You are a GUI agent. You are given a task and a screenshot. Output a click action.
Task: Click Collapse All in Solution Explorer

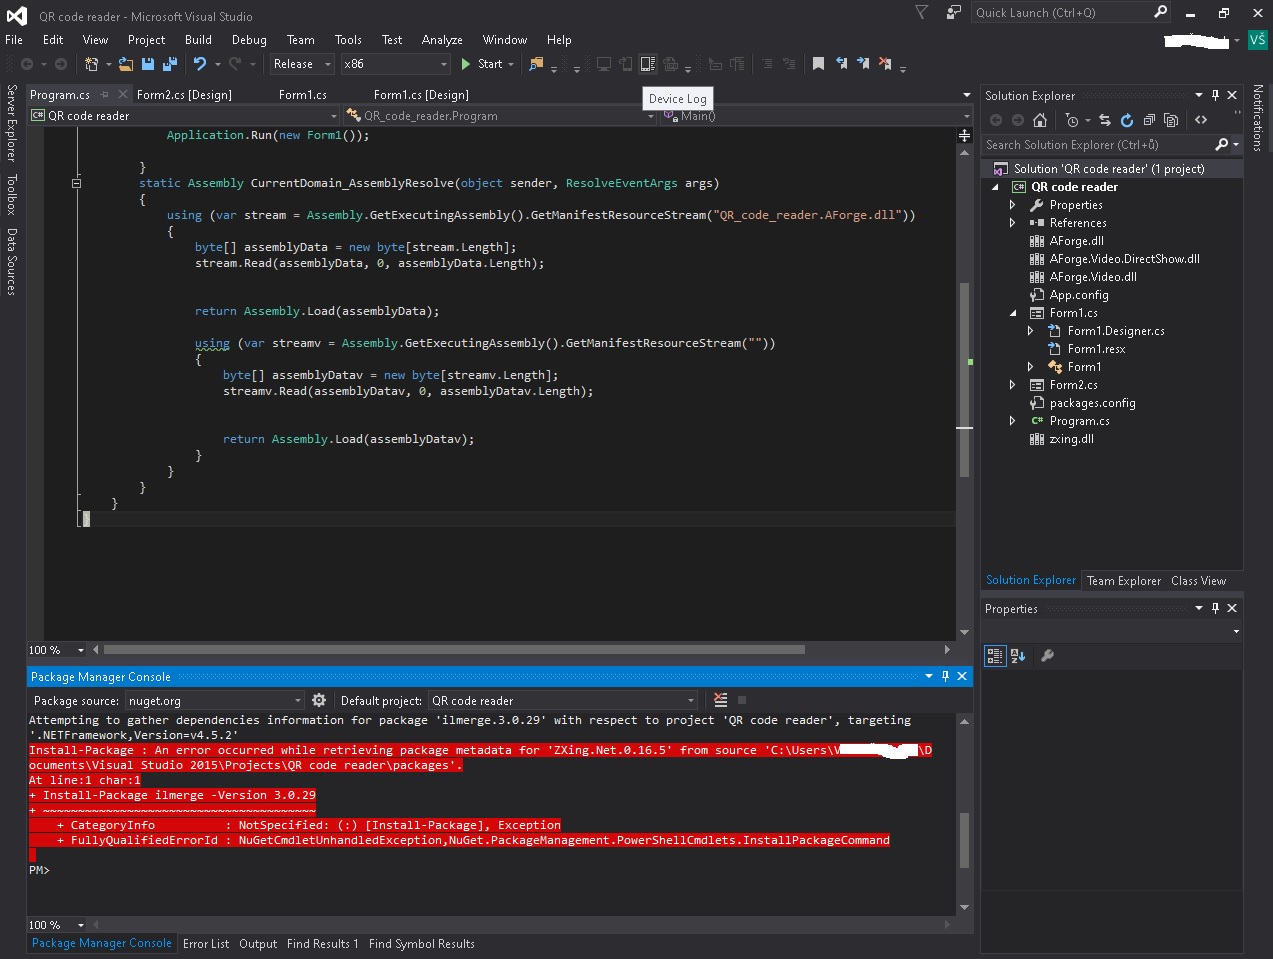pyautogui.click(x=1149, y=120)
